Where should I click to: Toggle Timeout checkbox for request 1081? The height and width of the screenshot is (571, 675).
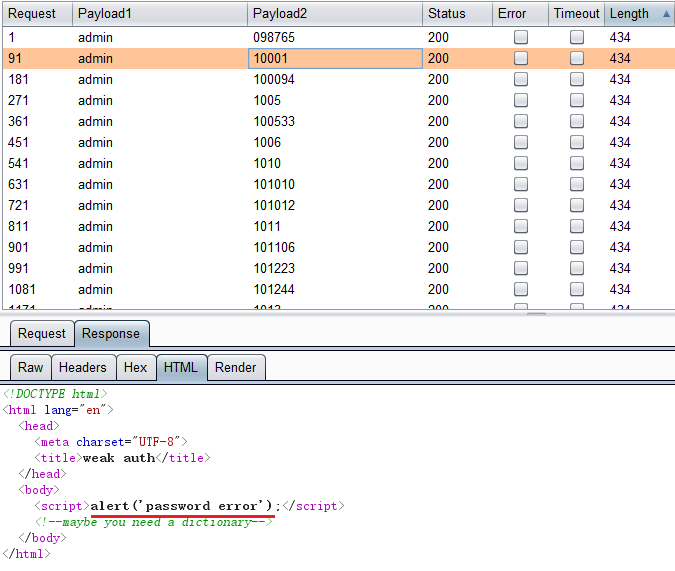[577, 289]
